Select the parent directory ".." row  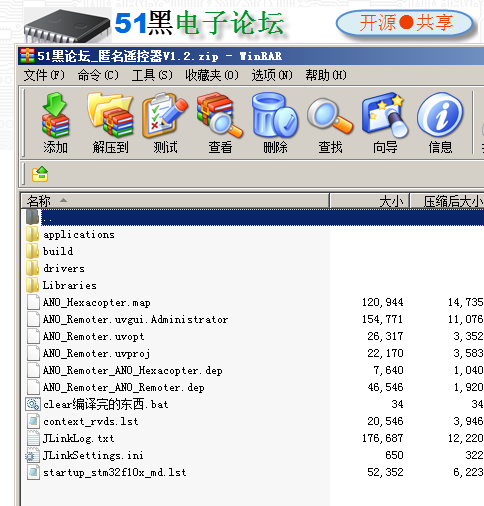tap(255, 217)
